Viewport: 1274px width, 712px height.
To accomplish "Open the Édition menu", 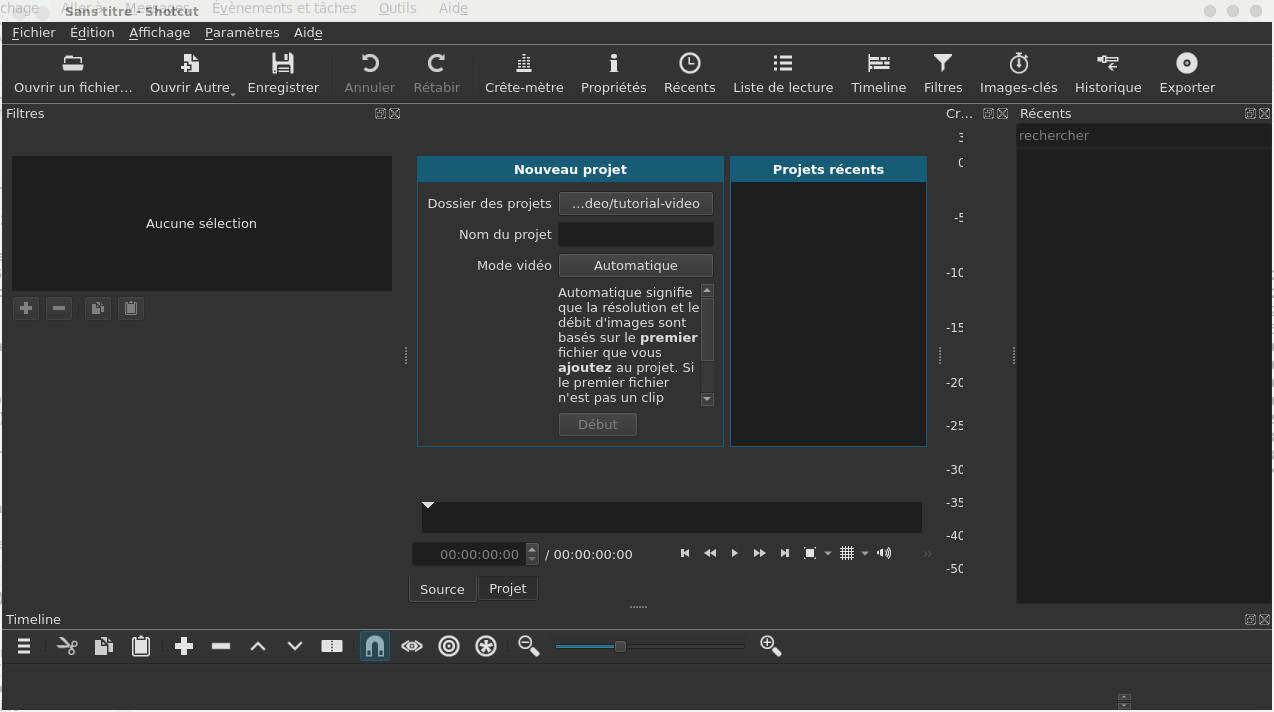I will click(92, 32).
